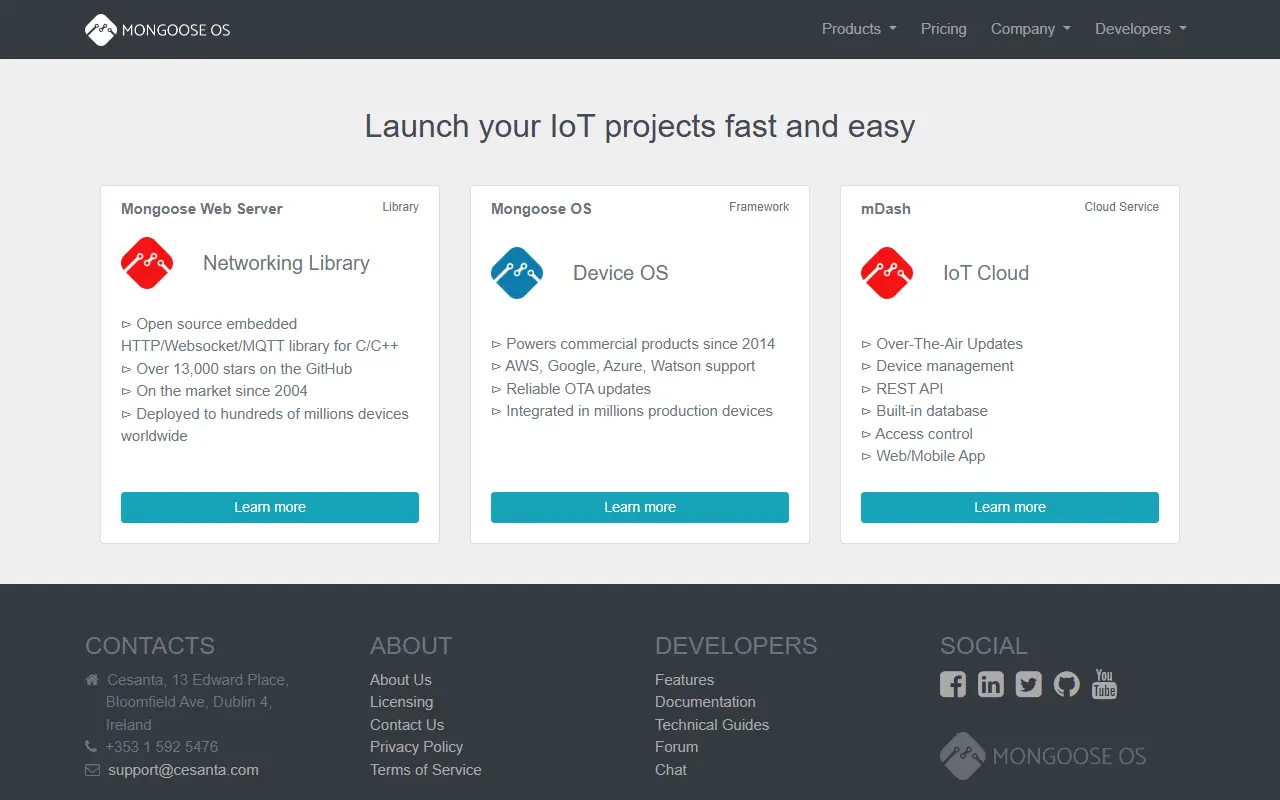
Task: Click the red IoT Cloud icon
Action: click(x=887, y=273)
